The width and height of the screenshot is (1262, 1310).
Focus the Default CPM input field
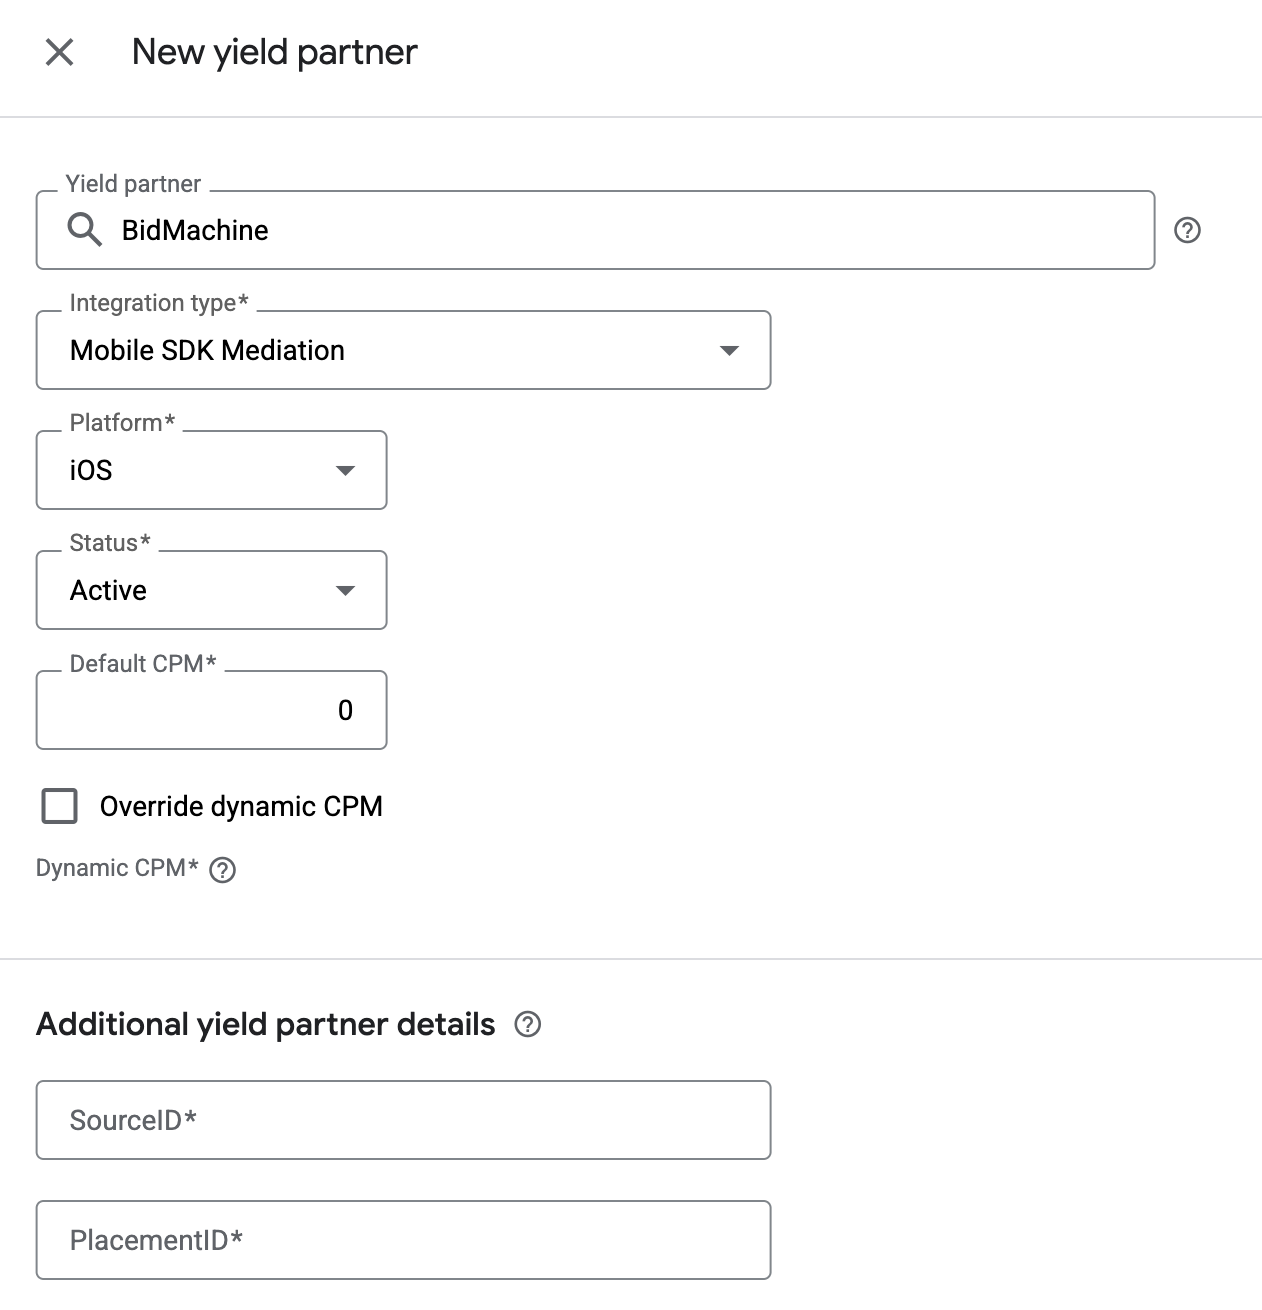point(211,710)
